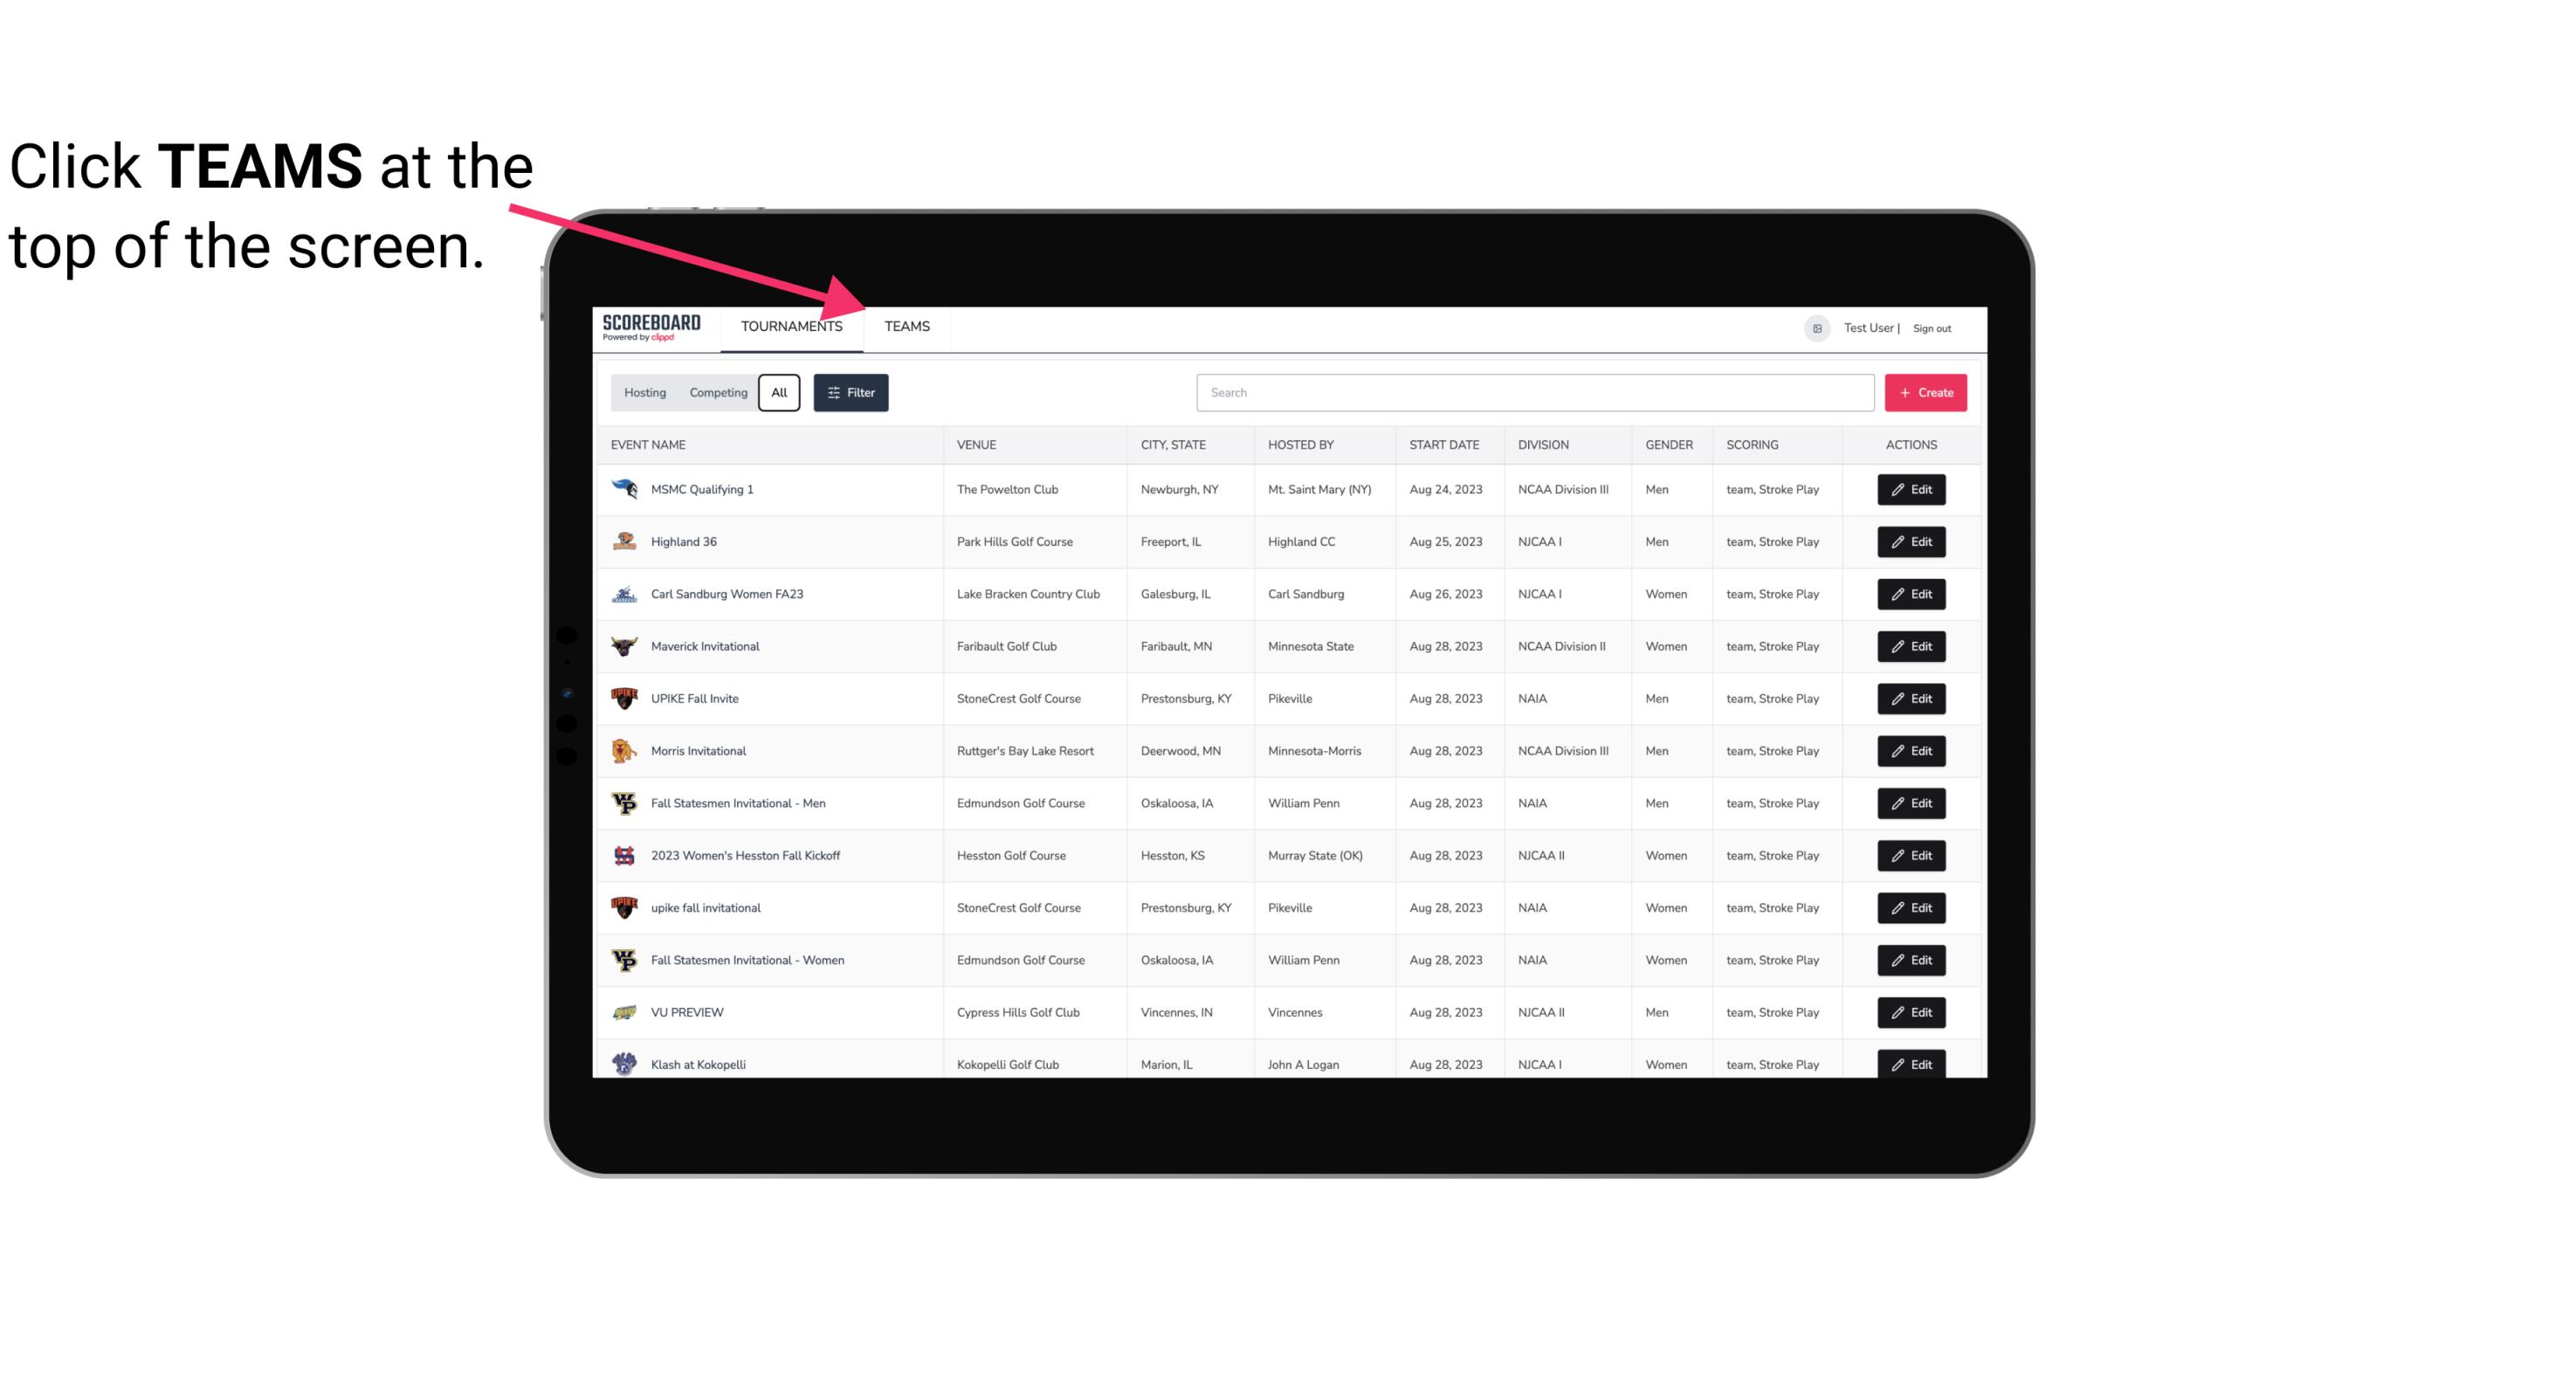The height and width of the screenshot is (1386, 2576).
Task: Select the Hosting filter toggle
Action: (x=644, y=393)
